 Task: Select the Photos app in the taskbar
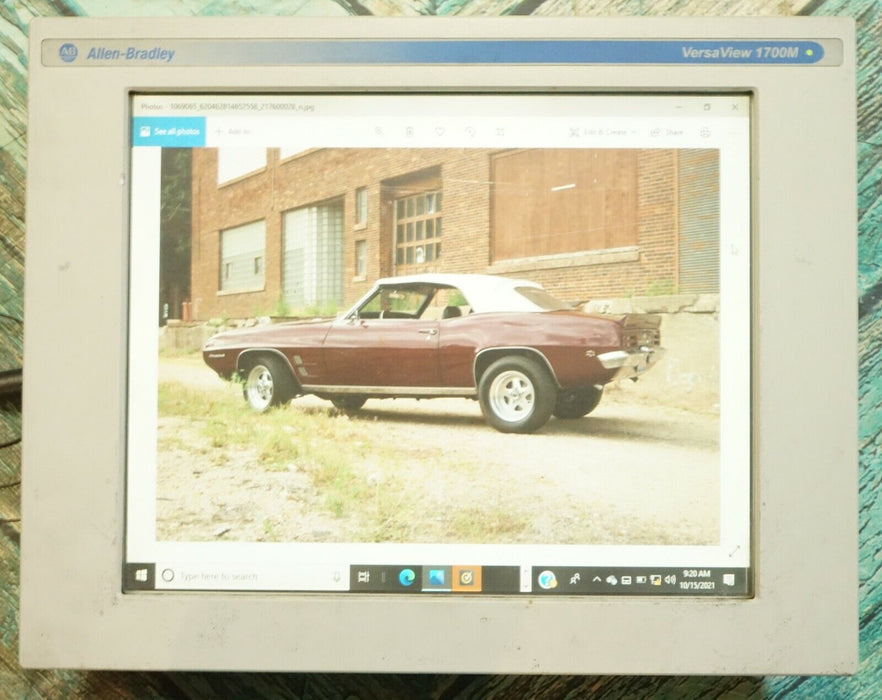436,577
